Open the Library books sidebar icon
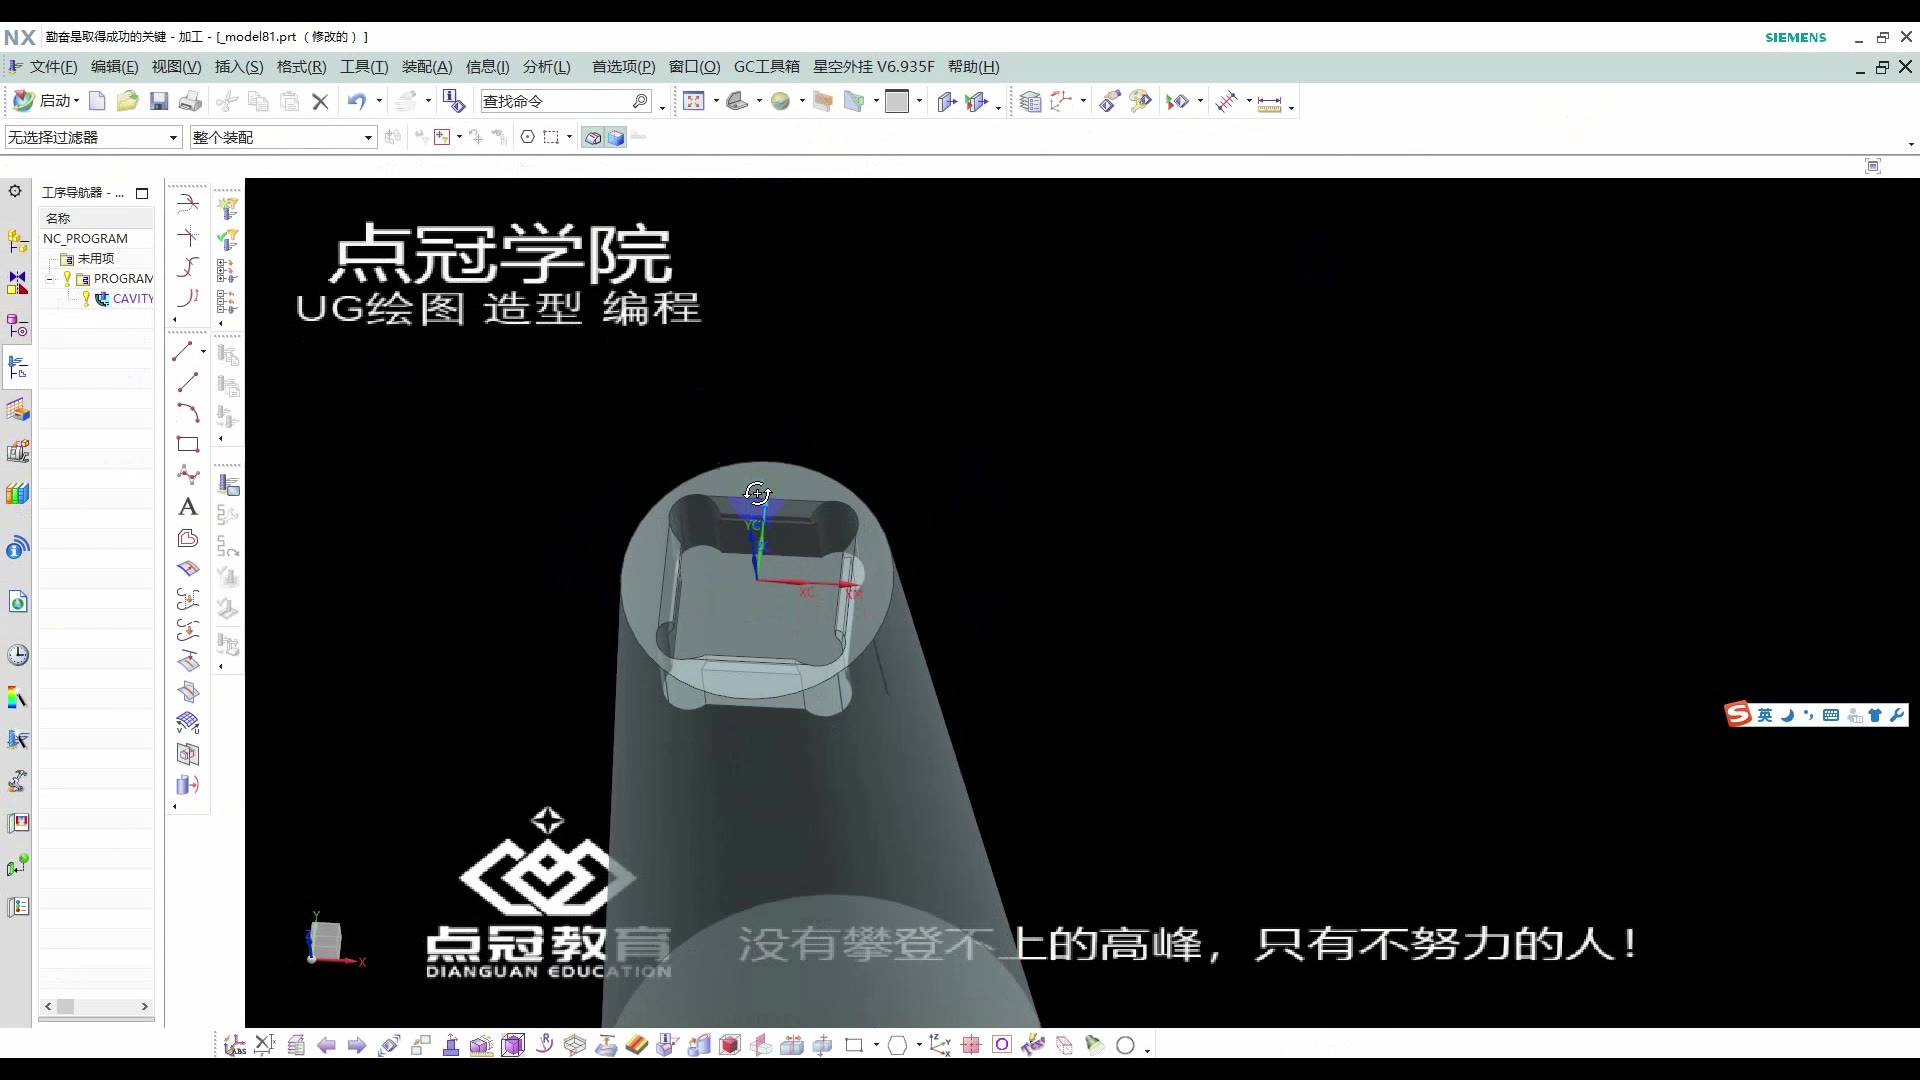This screenshot has height=1080, width=1920. (18, 494)
